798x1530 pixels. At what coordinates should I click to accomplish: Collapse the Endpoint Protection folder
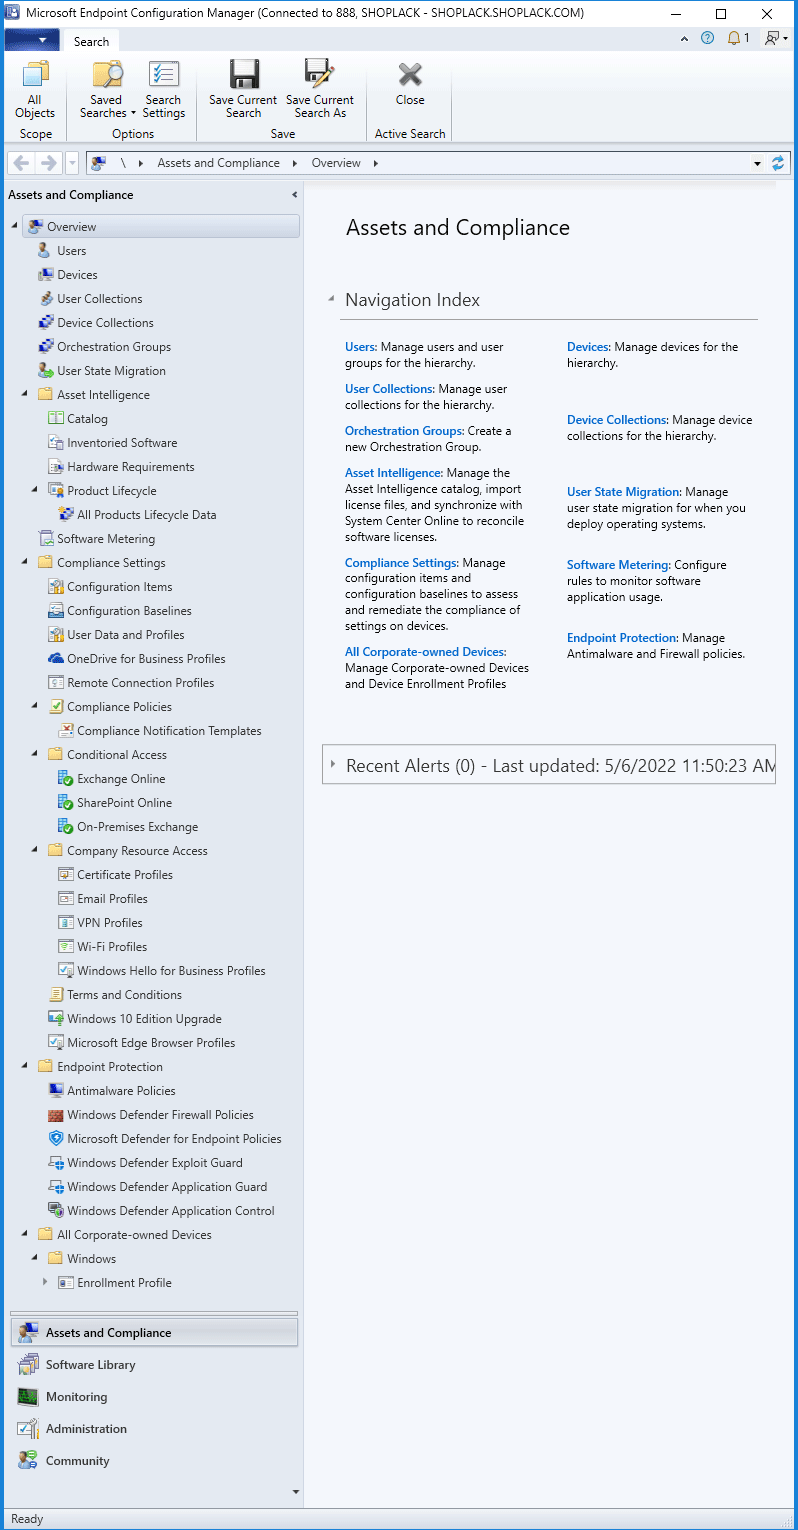(25, 1067)
